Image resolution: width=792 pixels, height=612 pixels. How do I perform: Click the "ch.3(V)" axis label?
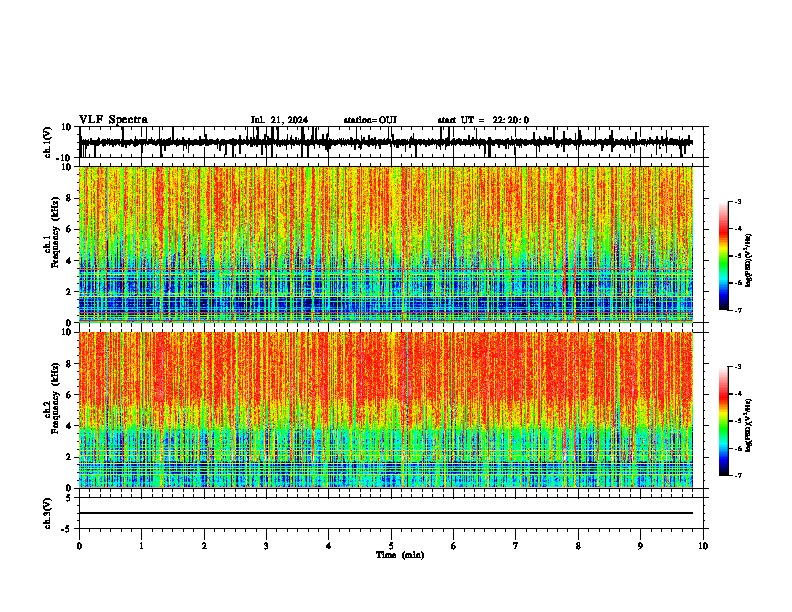[47, 514]
